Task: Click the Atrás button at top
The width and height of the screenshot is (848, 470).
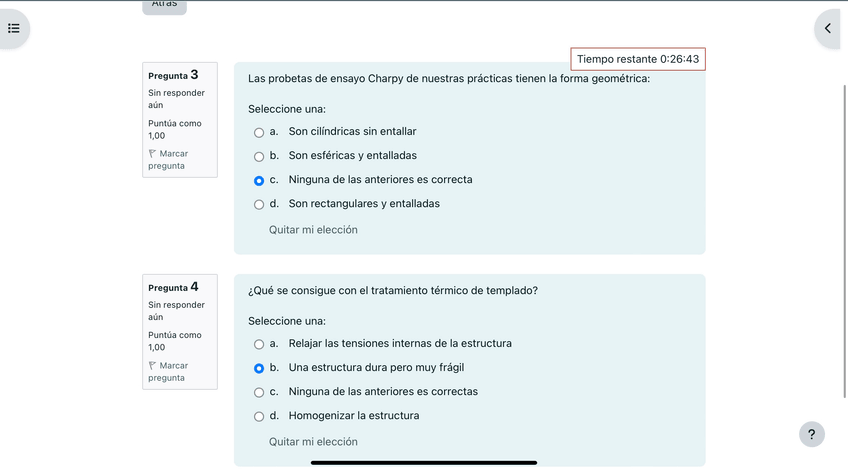Action: click(164, 5)
